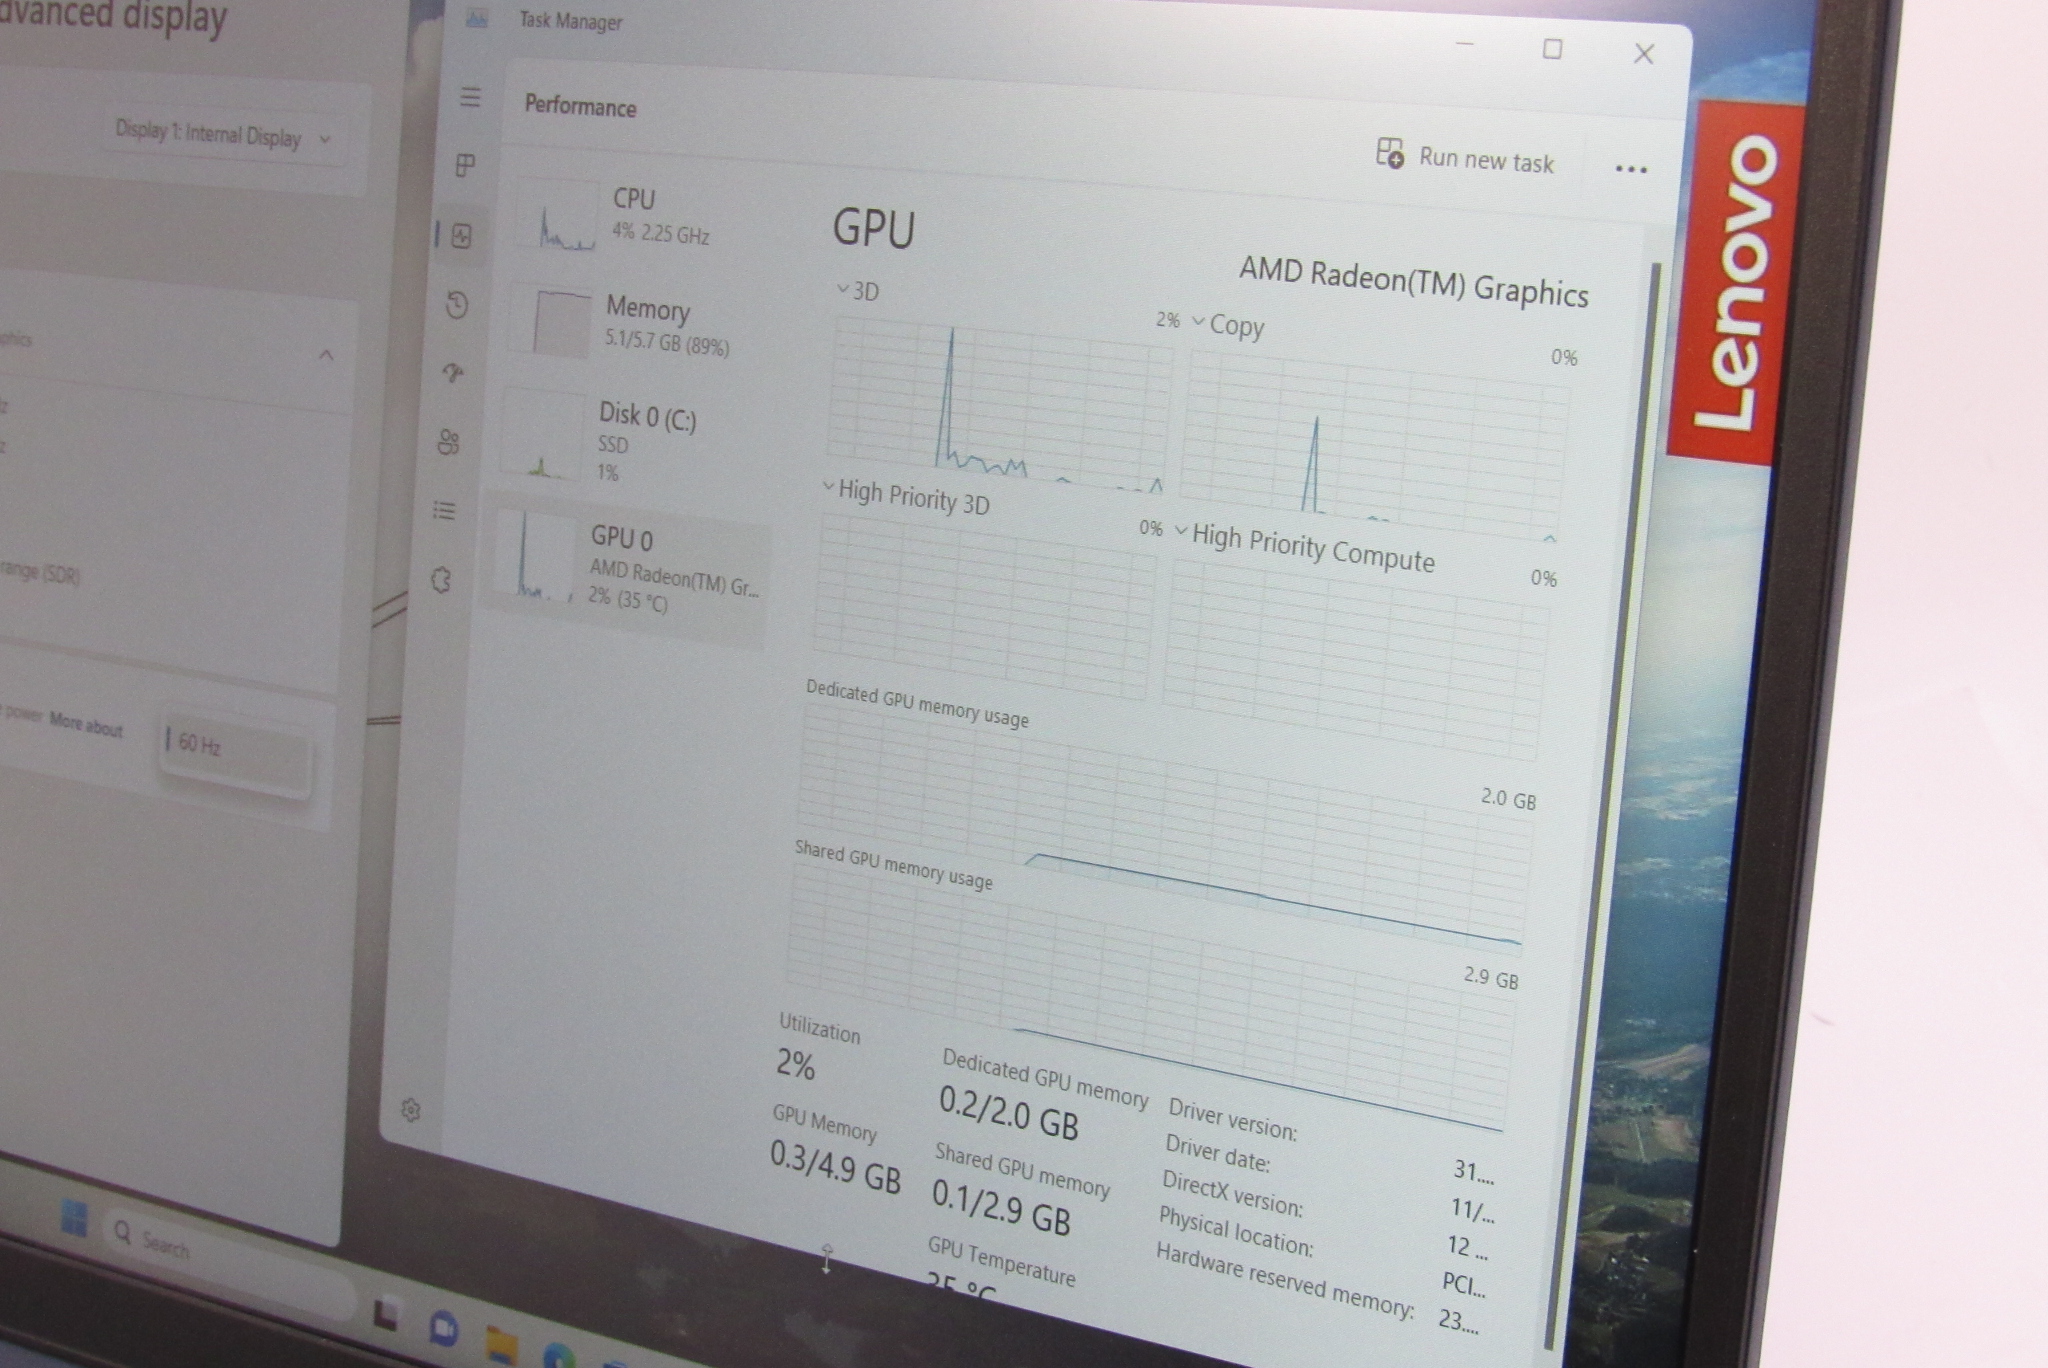
Task: Open the App history sidebar icon
Action: 457,305
